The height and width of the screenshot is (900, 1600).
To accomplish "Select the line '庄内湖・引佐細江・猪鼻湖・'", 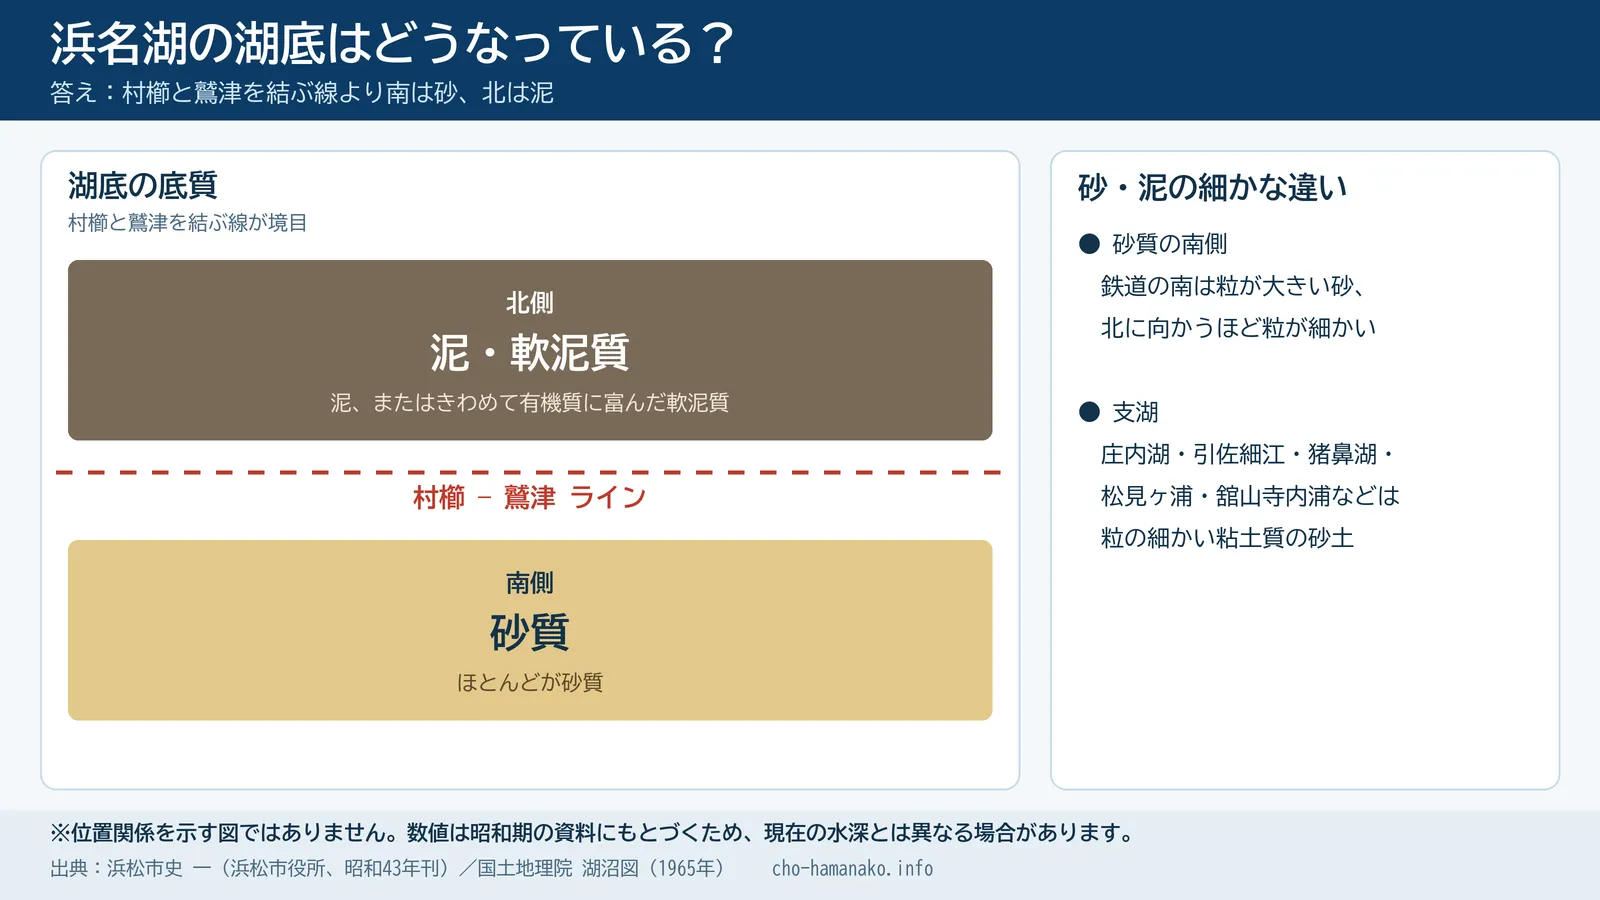I will [1248, 454].
